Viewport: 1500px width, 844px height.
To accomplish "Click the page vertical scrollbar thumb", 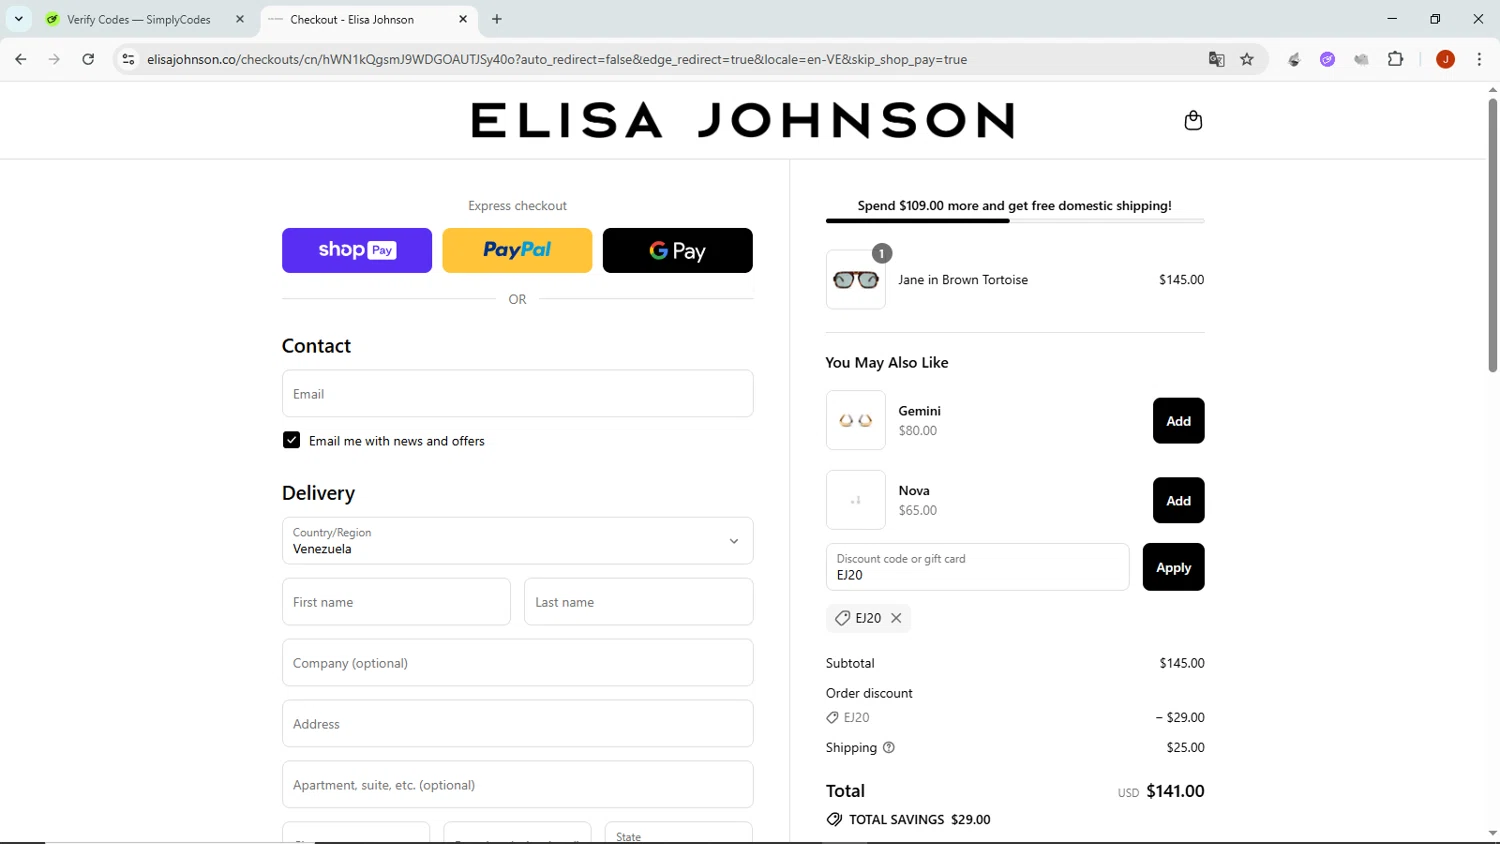I will (1492, 235).
